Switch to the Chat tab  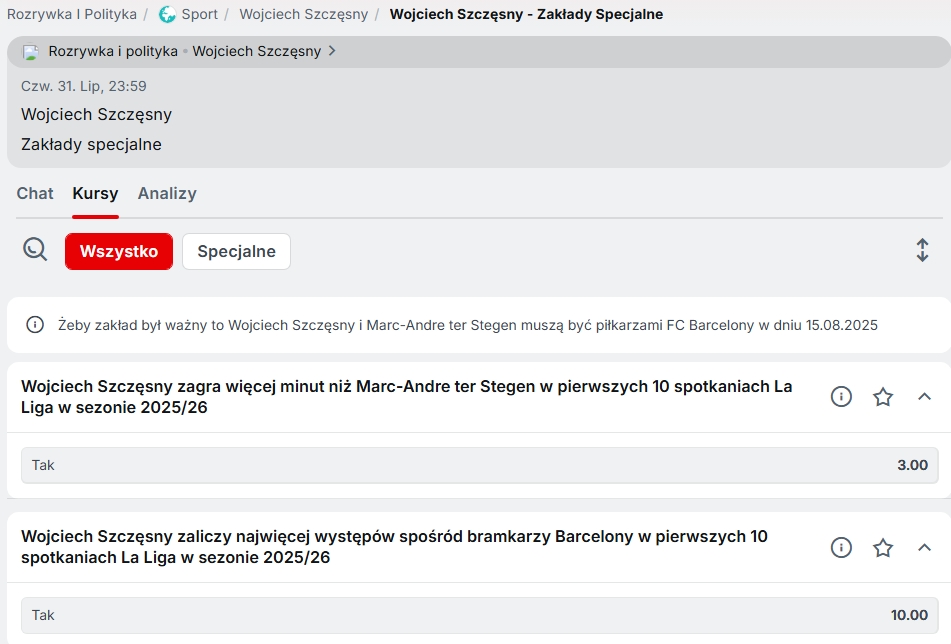pos(35,193)
